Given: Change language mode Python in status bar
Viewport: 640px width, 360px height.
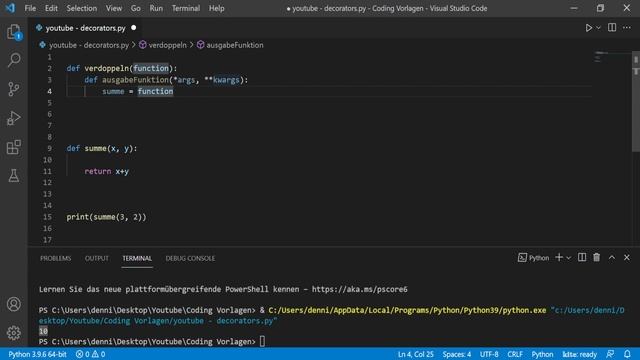Looking at the screenshot, I should pos(542,354).
